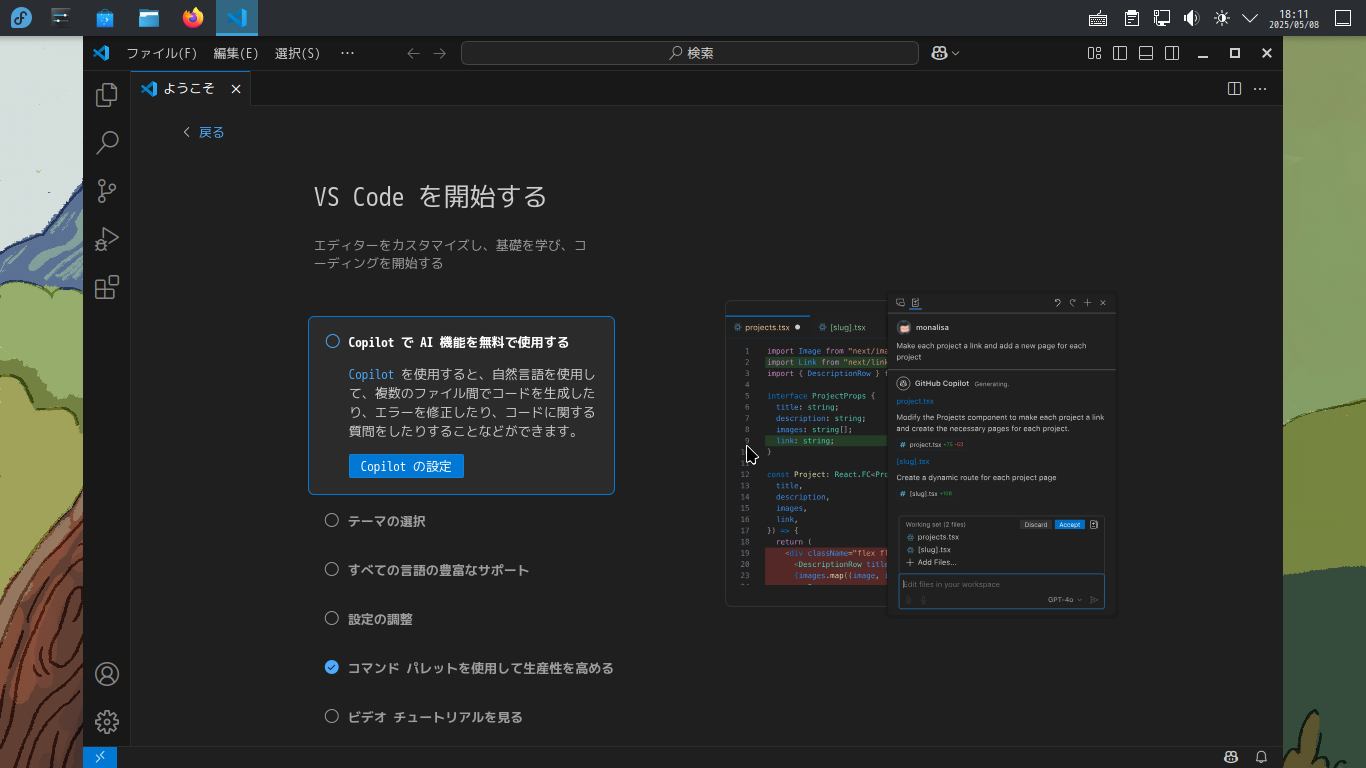1366x768 pixels.
Task: Select the 設定の調整 step
Action: pyautogui.click(x=380, y=619)
